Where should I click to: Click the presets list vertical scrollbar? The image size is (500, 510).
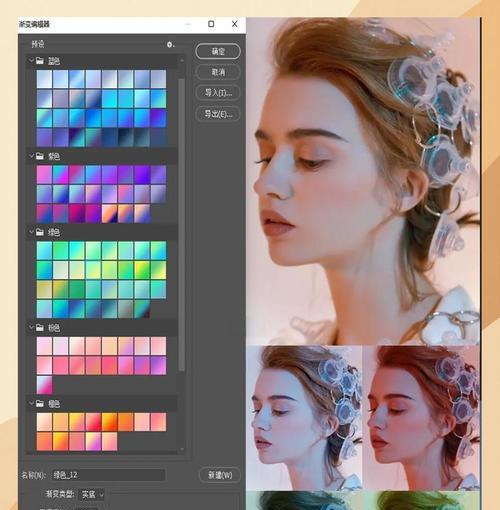coord(182,225)
